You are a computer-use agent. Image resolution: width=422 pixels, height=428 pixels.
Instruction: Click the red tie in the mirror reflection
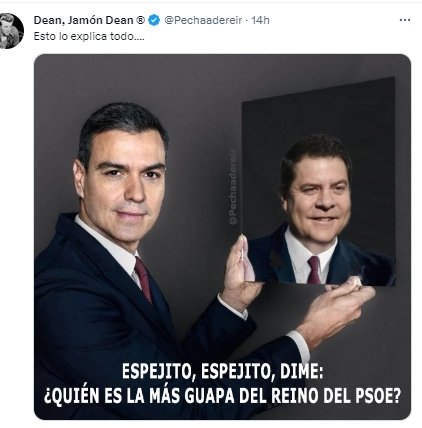314,269
